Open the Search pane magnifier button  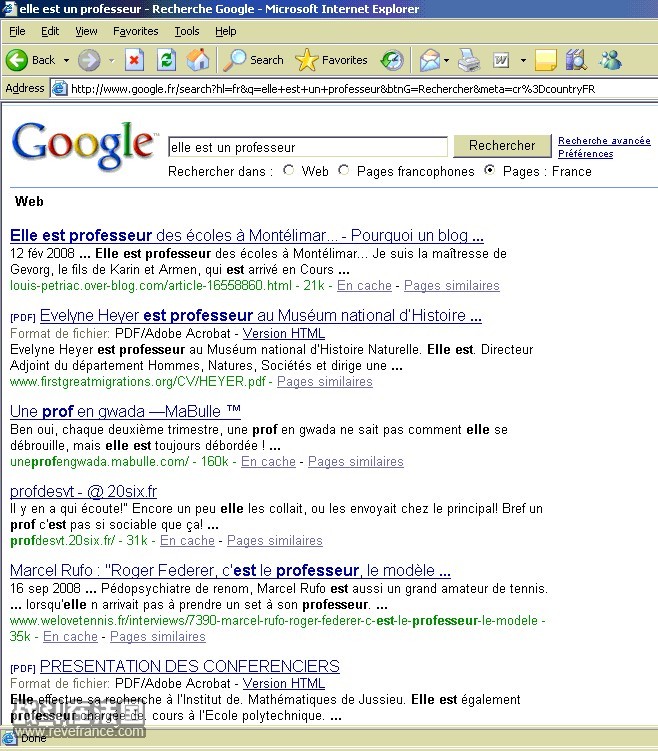(x=254, y=60)
